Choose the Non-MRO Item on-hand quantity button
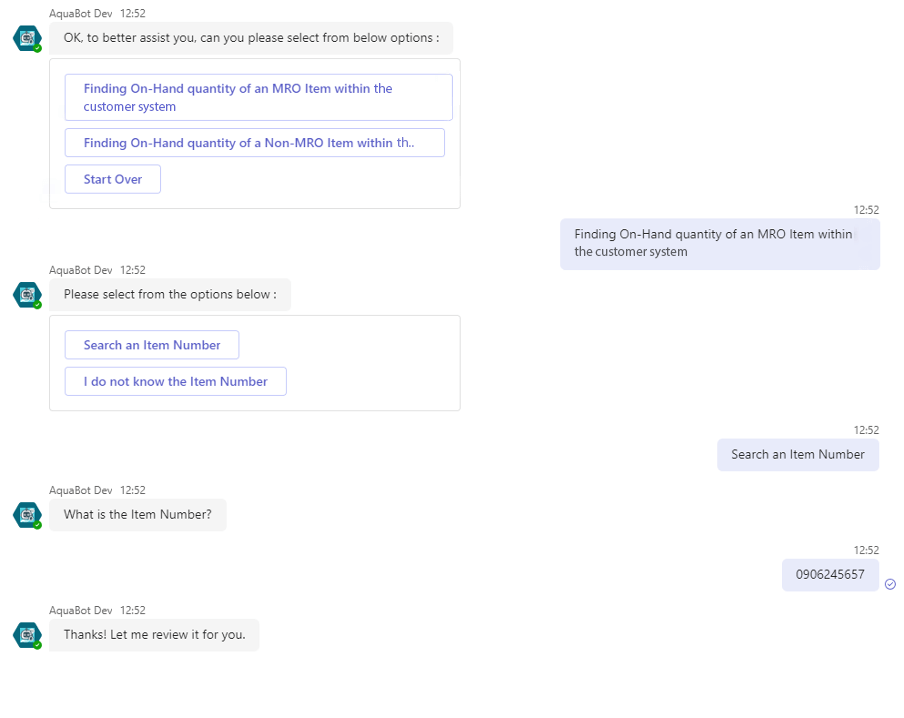Image resolution: width=904 pixels, height=718 pixels. [254, 143]
